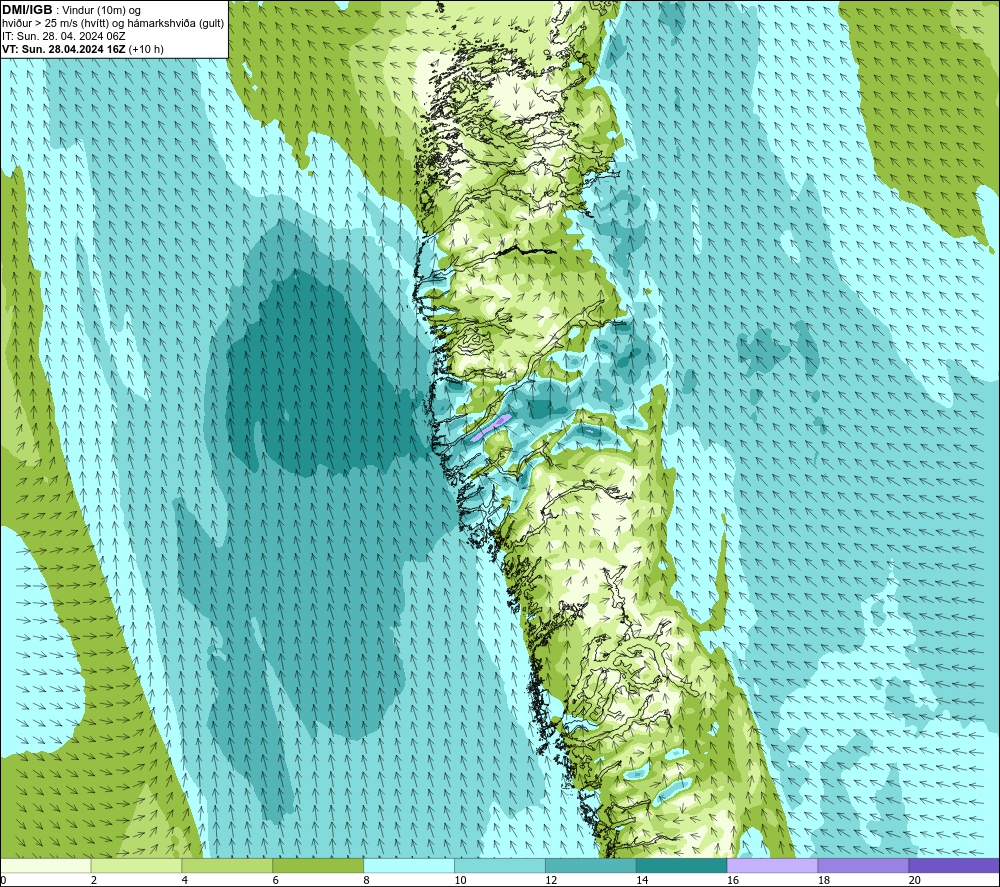
Task: Click the 18–20 m/s purple colorbar segment
Action: click(x=864, y=866)
